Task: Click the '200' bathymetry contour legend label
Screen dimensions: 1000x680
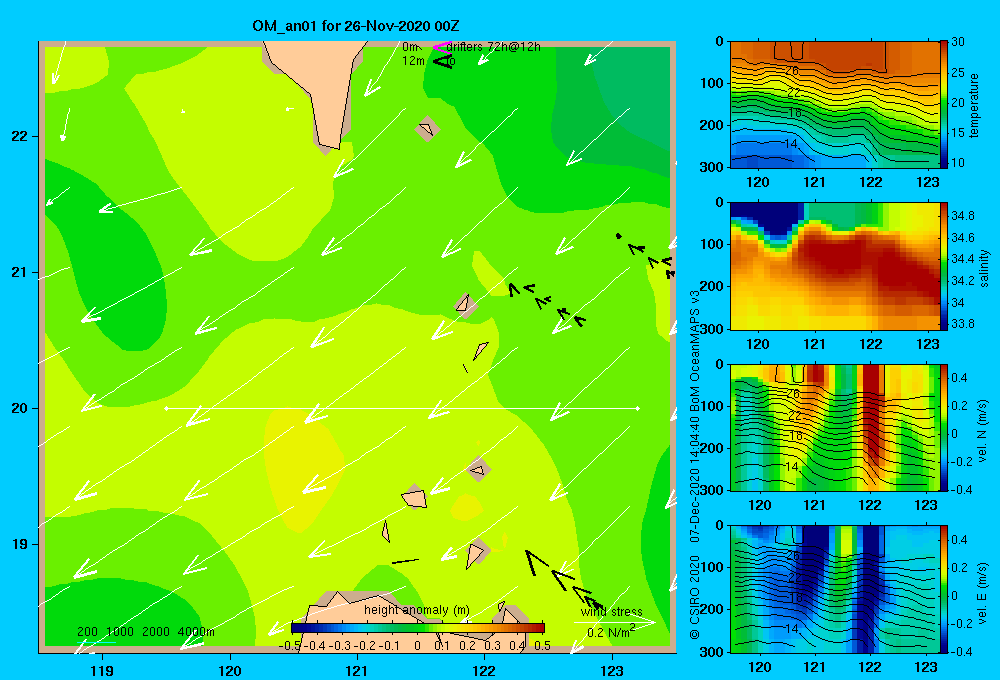Action: (87, 632)
